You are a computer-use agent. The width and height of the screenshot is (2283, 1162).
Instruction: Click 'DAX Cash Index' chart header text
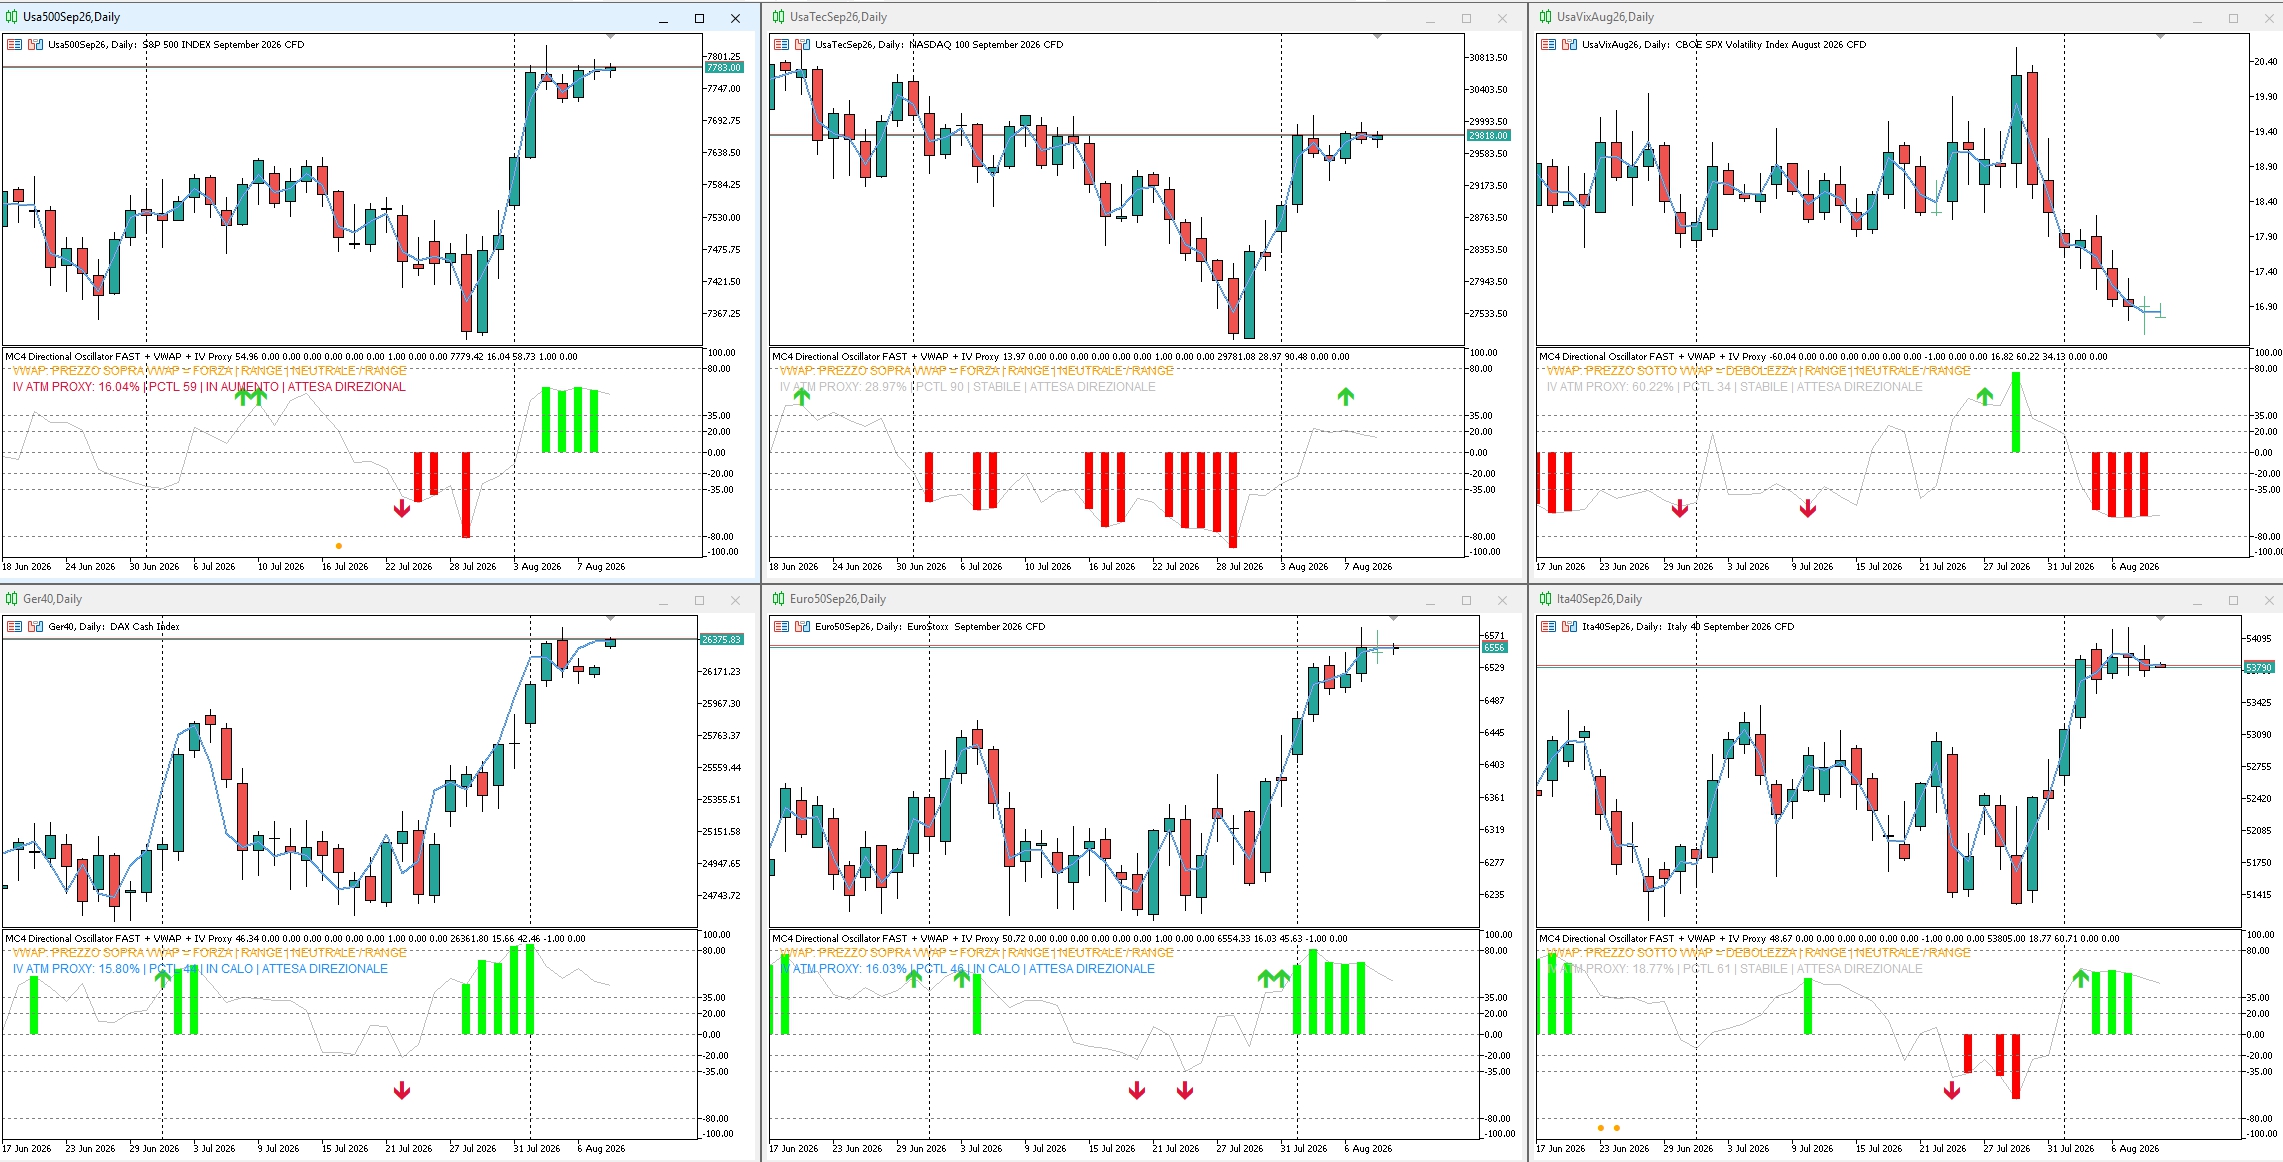[145, 627]
